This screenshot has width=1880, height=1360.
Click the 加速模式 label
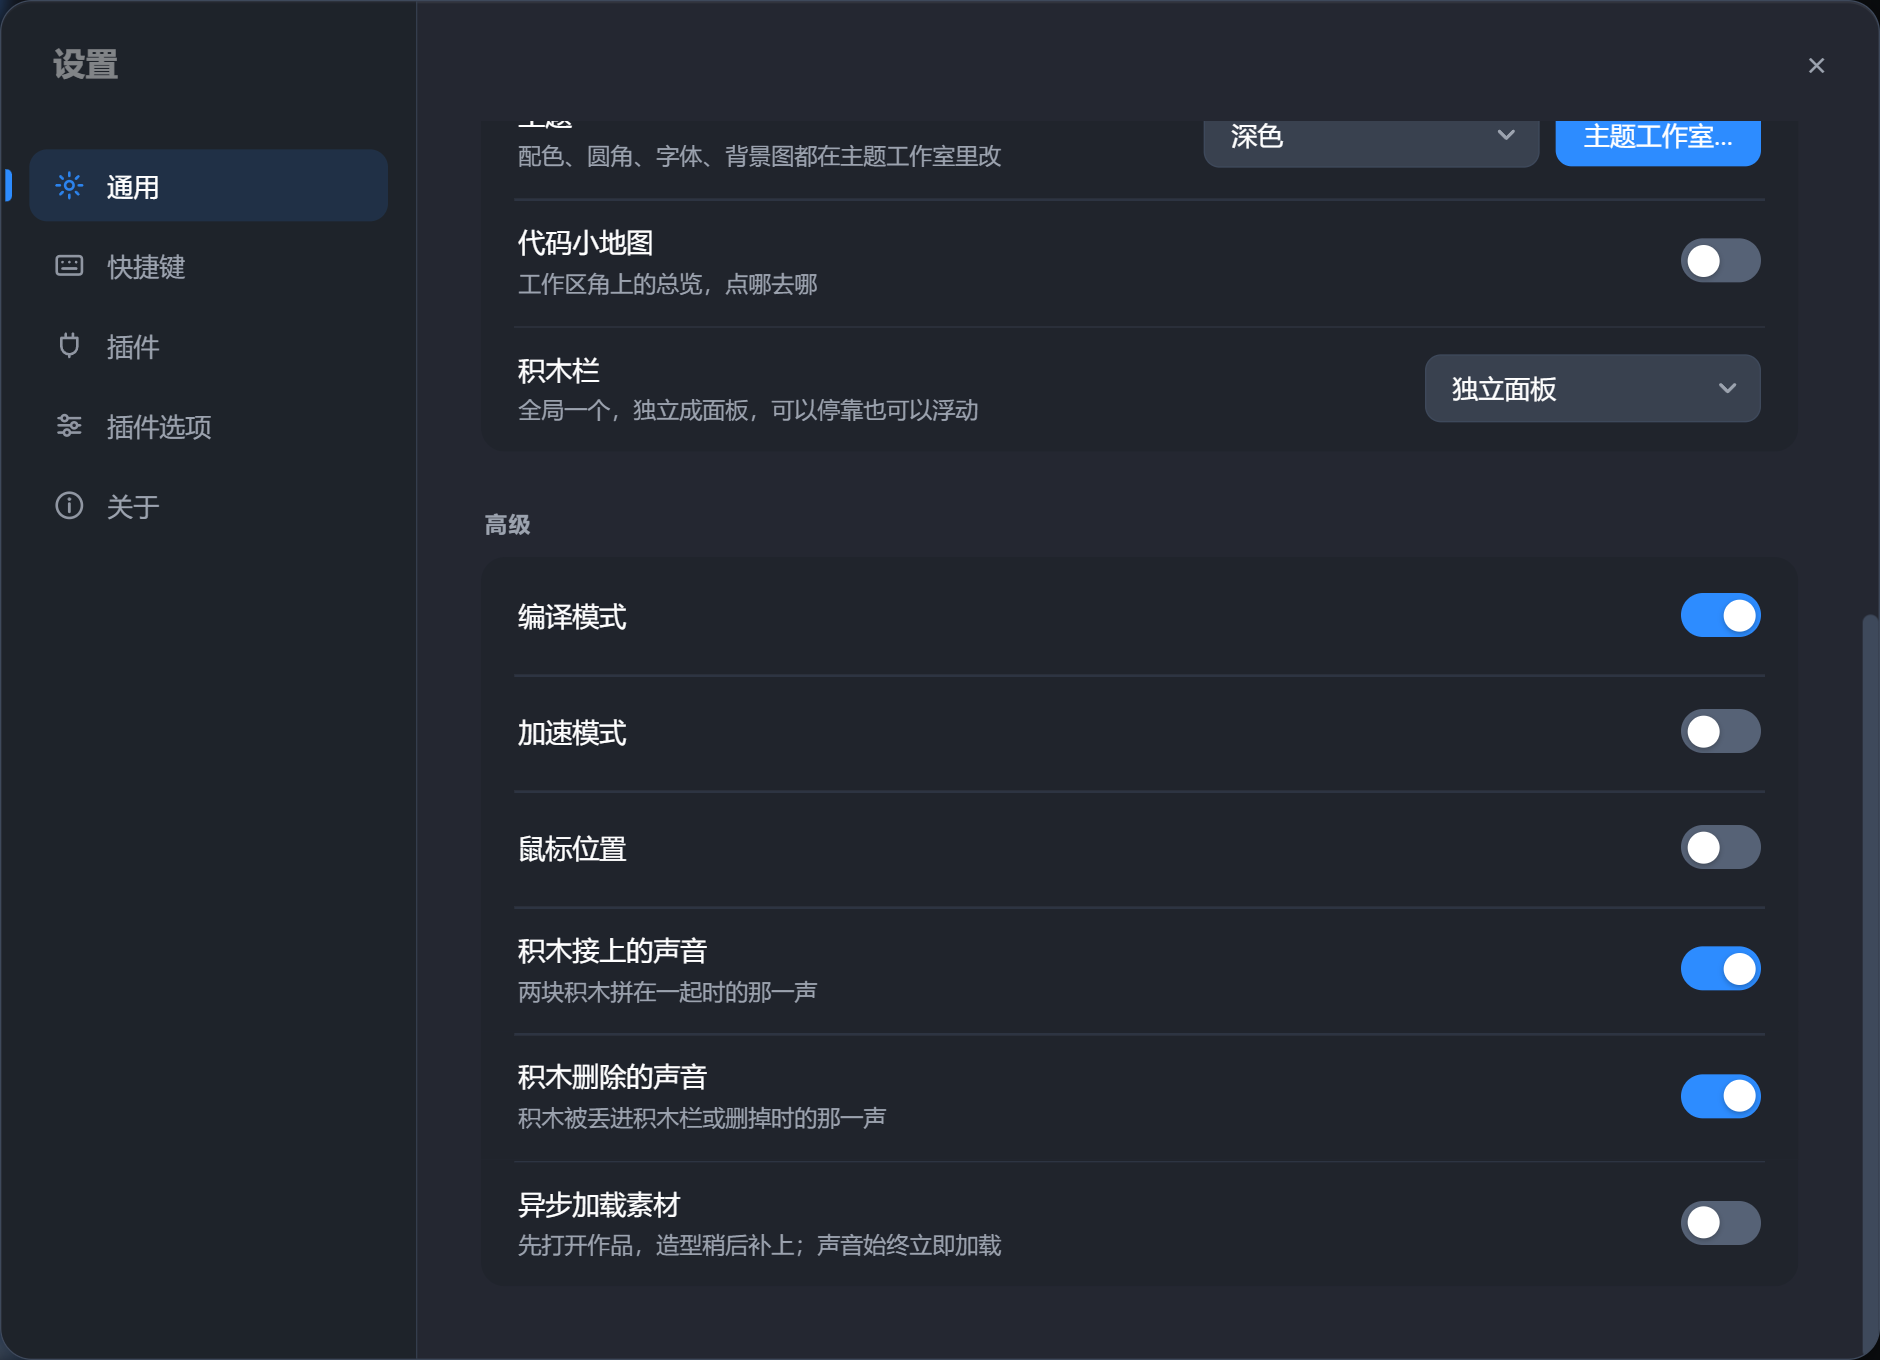(x=572, y=733)
